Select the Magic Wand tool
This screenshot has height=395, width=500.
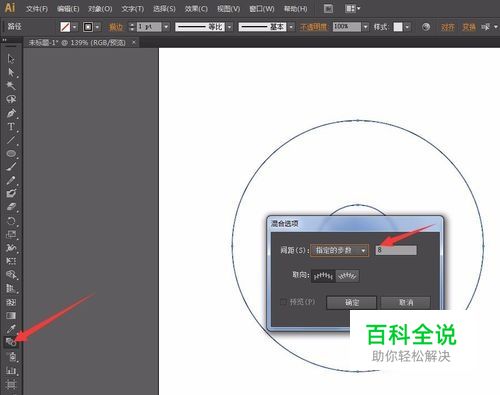click(x=11, y=86)
